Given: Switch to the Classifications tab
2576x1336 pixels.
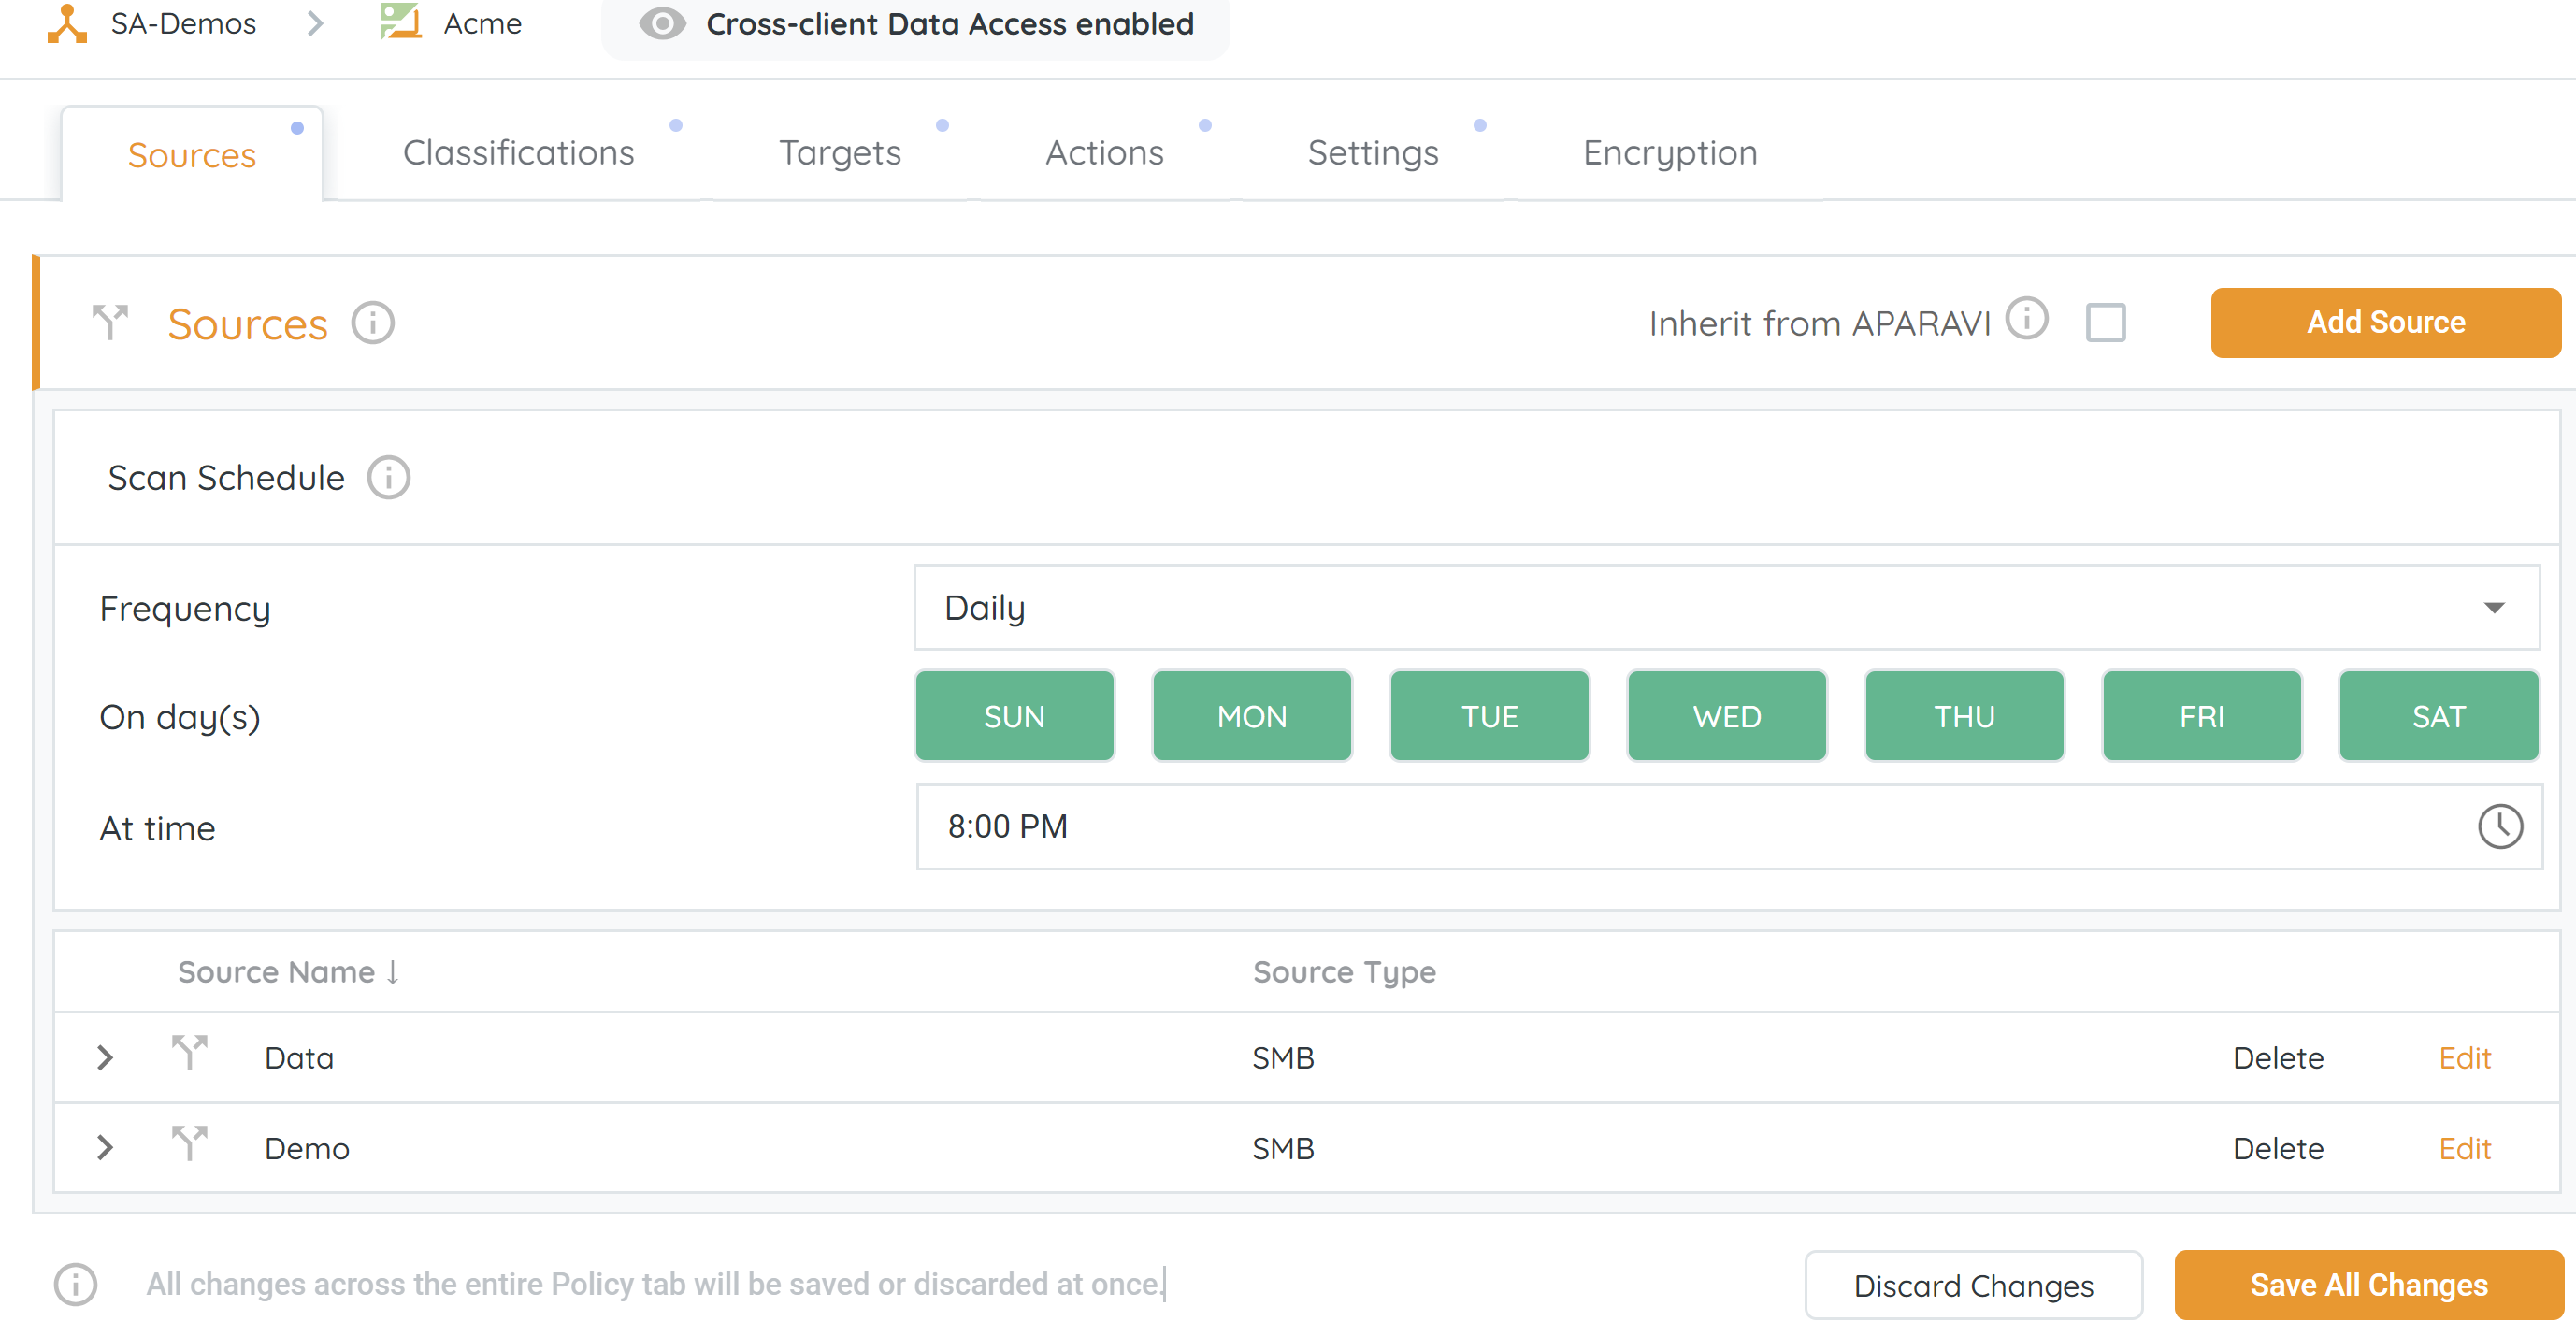Looking at the screenshot, I should tap(518, 153).
